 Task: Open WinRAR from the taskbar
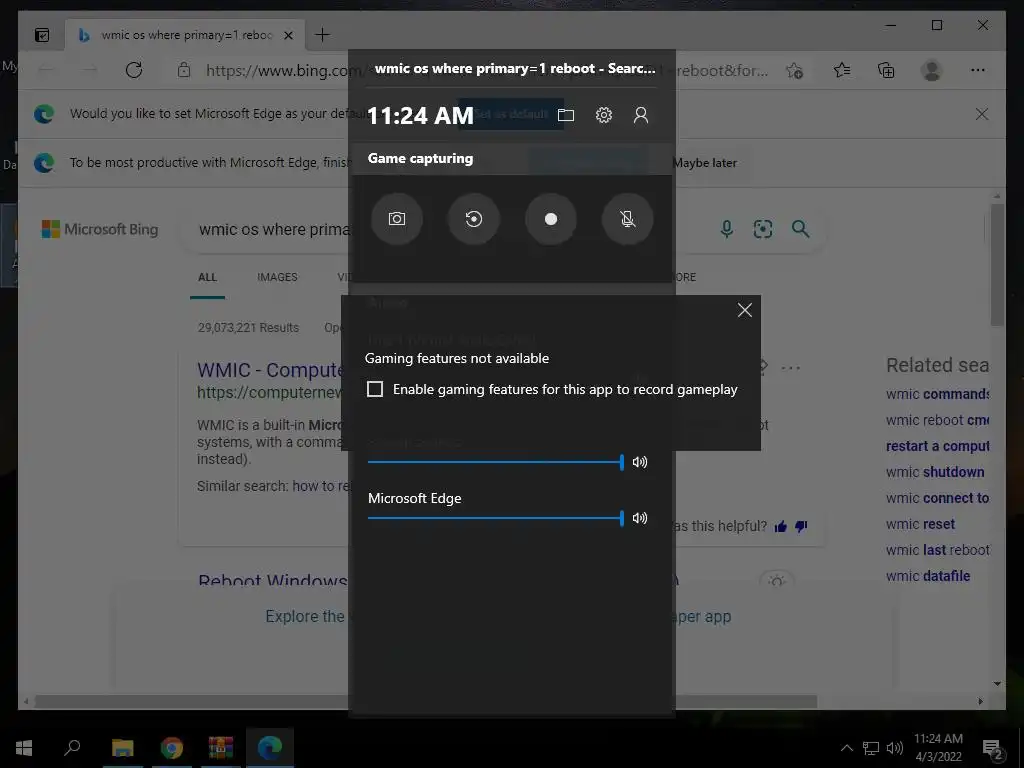(221, 748)
